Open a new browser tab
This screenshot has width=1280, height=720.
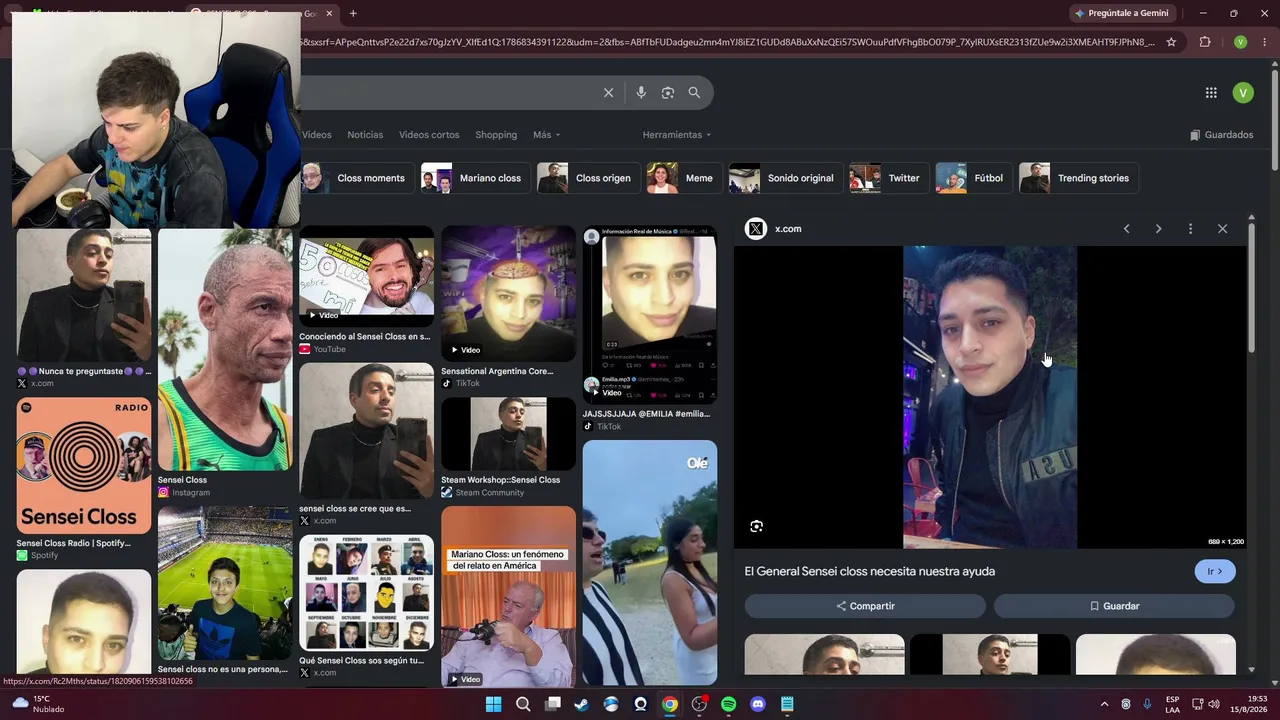pos(353,13)
